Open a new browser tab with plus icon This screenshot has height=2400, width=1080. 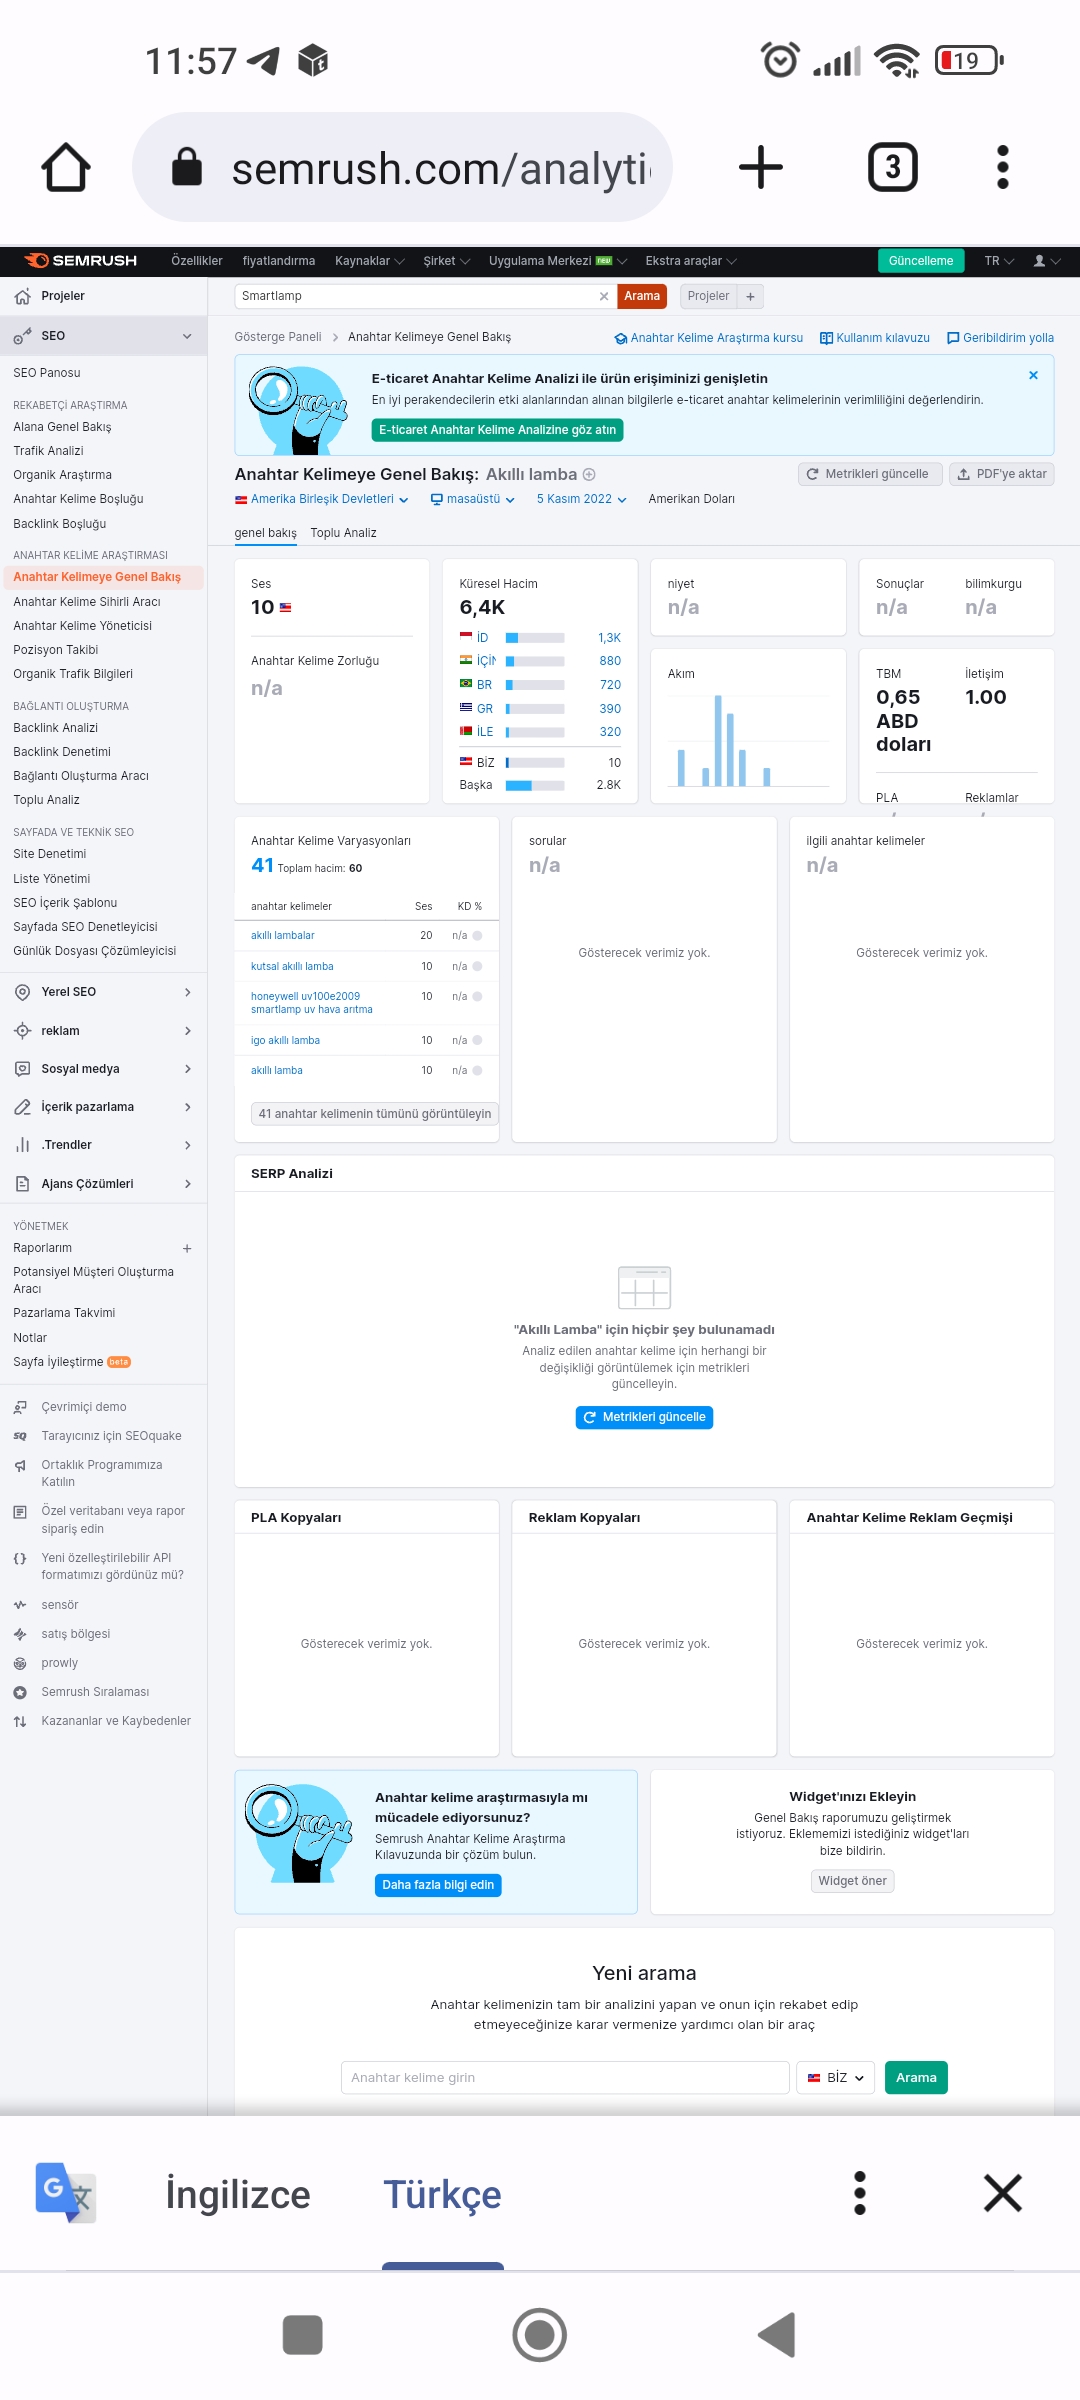pos(761,167)
